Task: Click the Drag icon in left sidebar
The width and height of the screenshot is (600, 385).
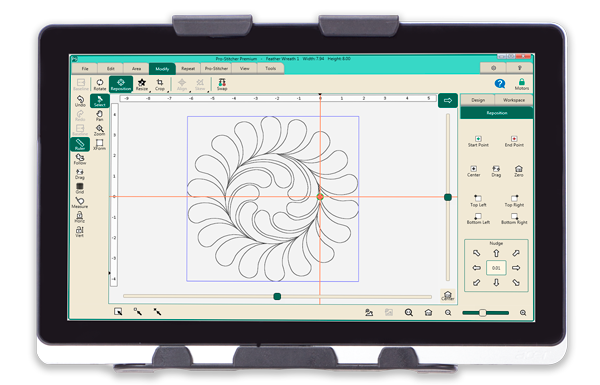Action: pyautogui.click(x=80, y=174)
